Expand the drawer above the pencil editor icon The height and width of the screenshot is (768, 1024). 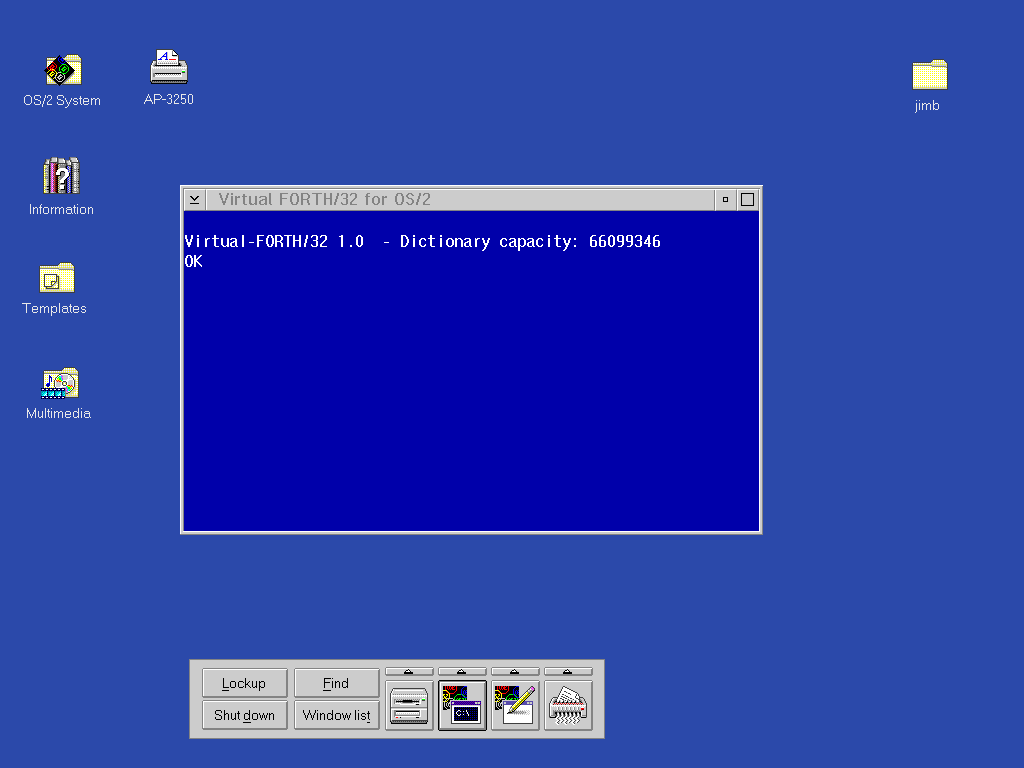click(515, 671)
